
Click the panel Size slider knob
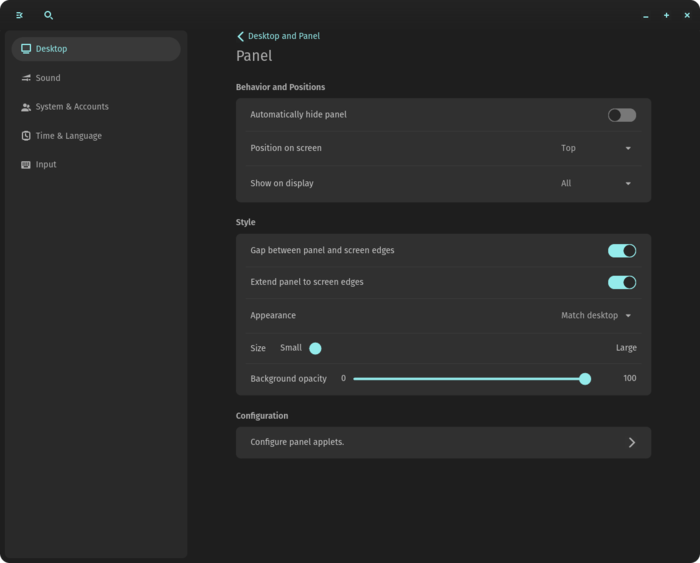click(x=315, y=348)
